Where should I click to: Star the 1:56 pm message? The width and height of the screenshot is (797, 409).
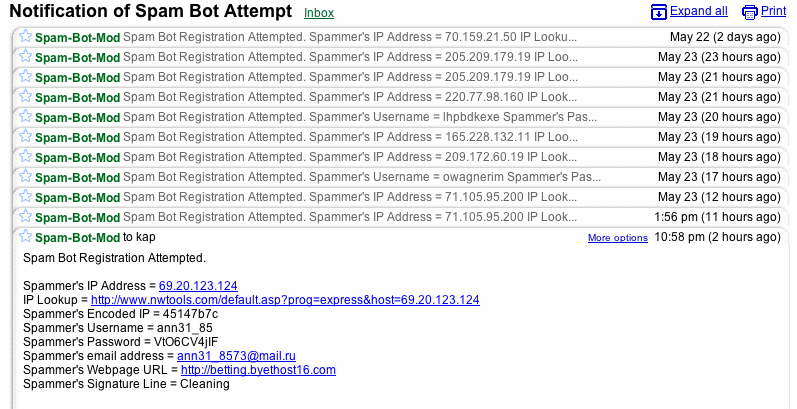[26, 216]
